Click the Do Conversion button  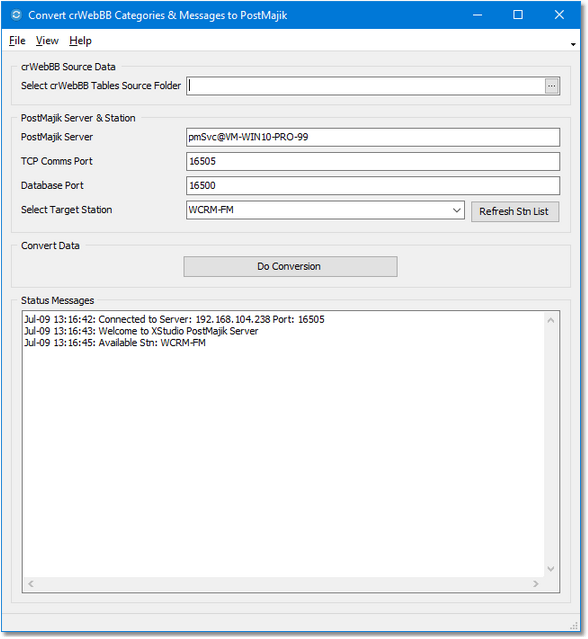pyautogui.click(x=290, y=267)
